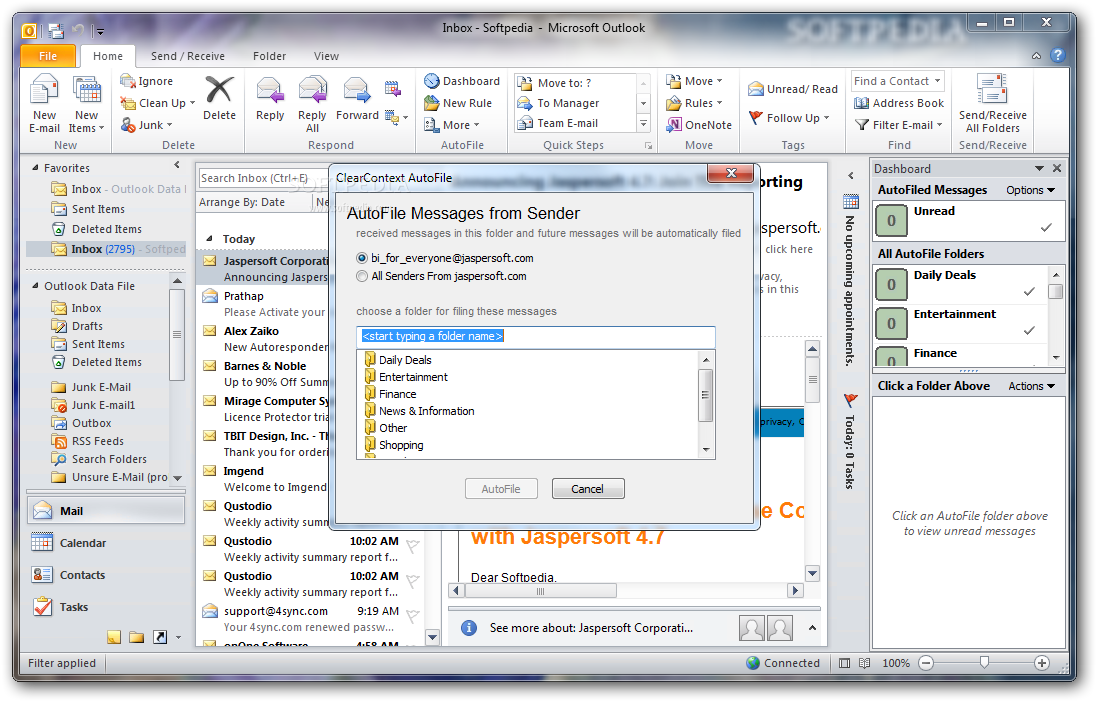The height and width of the screenshot is (702, 1097).
Task: Open the Actions dropdown in Dashboard
Action: (x=1031, y=386)
